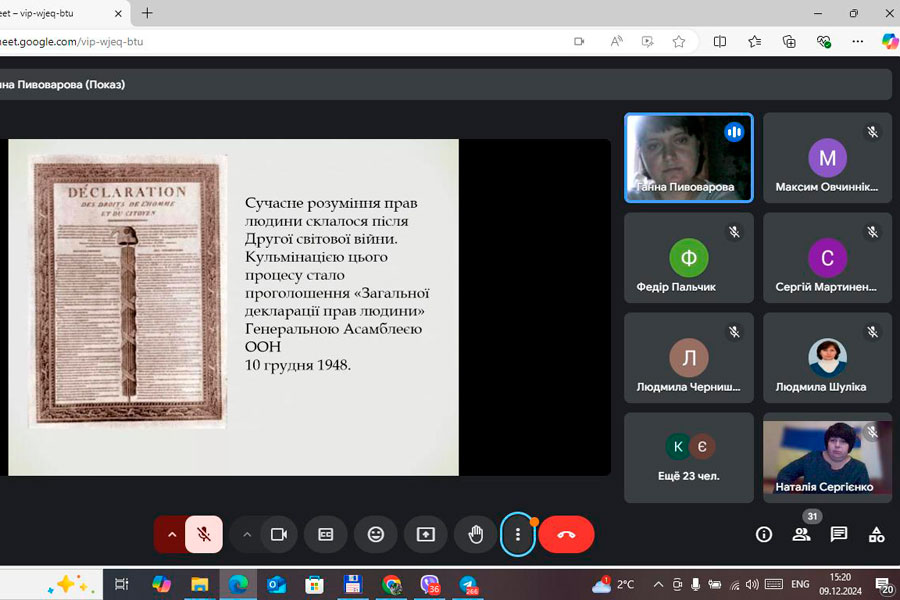Viewport: 900px width, 600px height.
Task: Unmute the microphone in the call bar
Action: click(204, 534)
